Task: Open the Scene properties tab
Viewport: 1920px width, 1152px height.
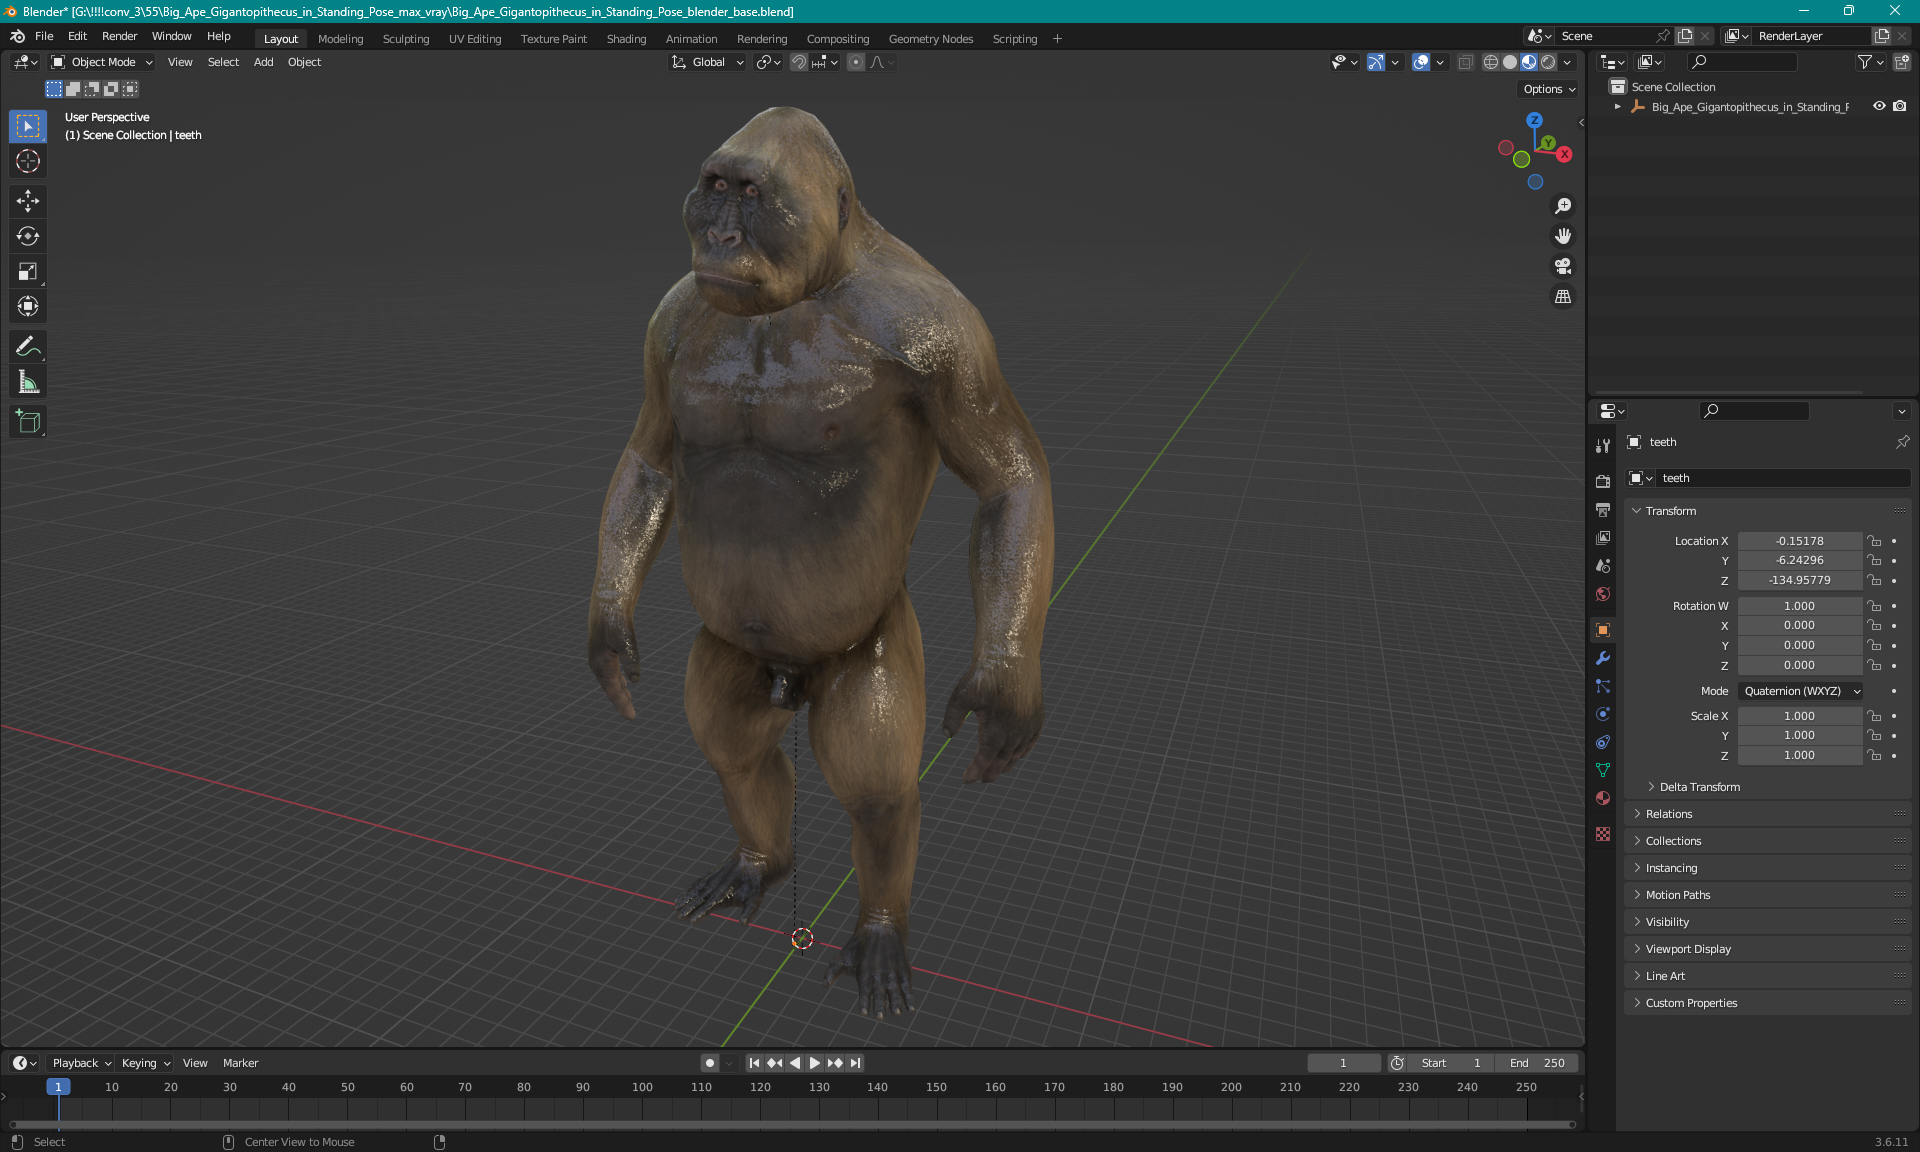Action: coord(1603,565)
